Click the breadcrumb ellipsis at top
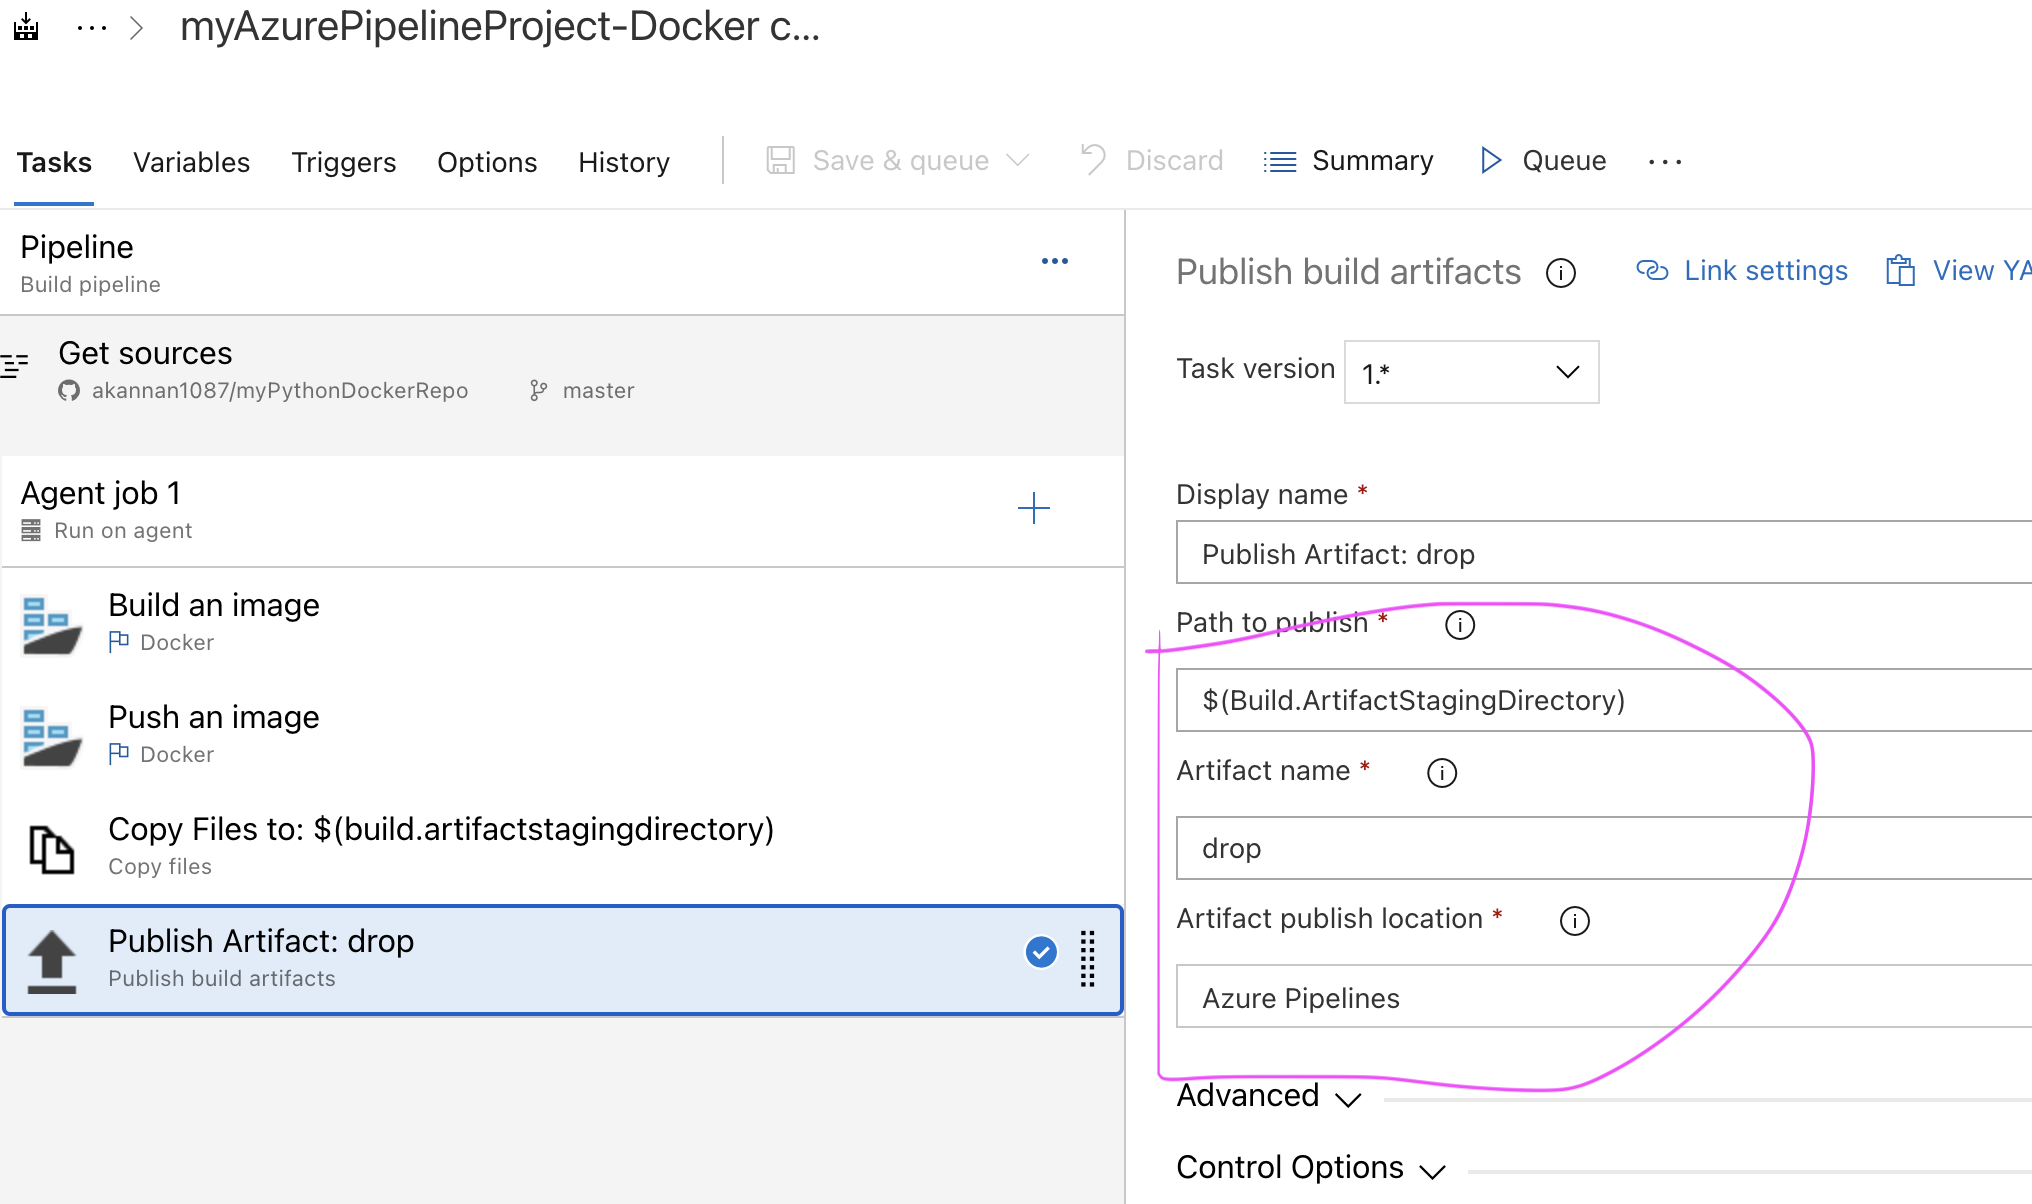 tap(91, 28)
